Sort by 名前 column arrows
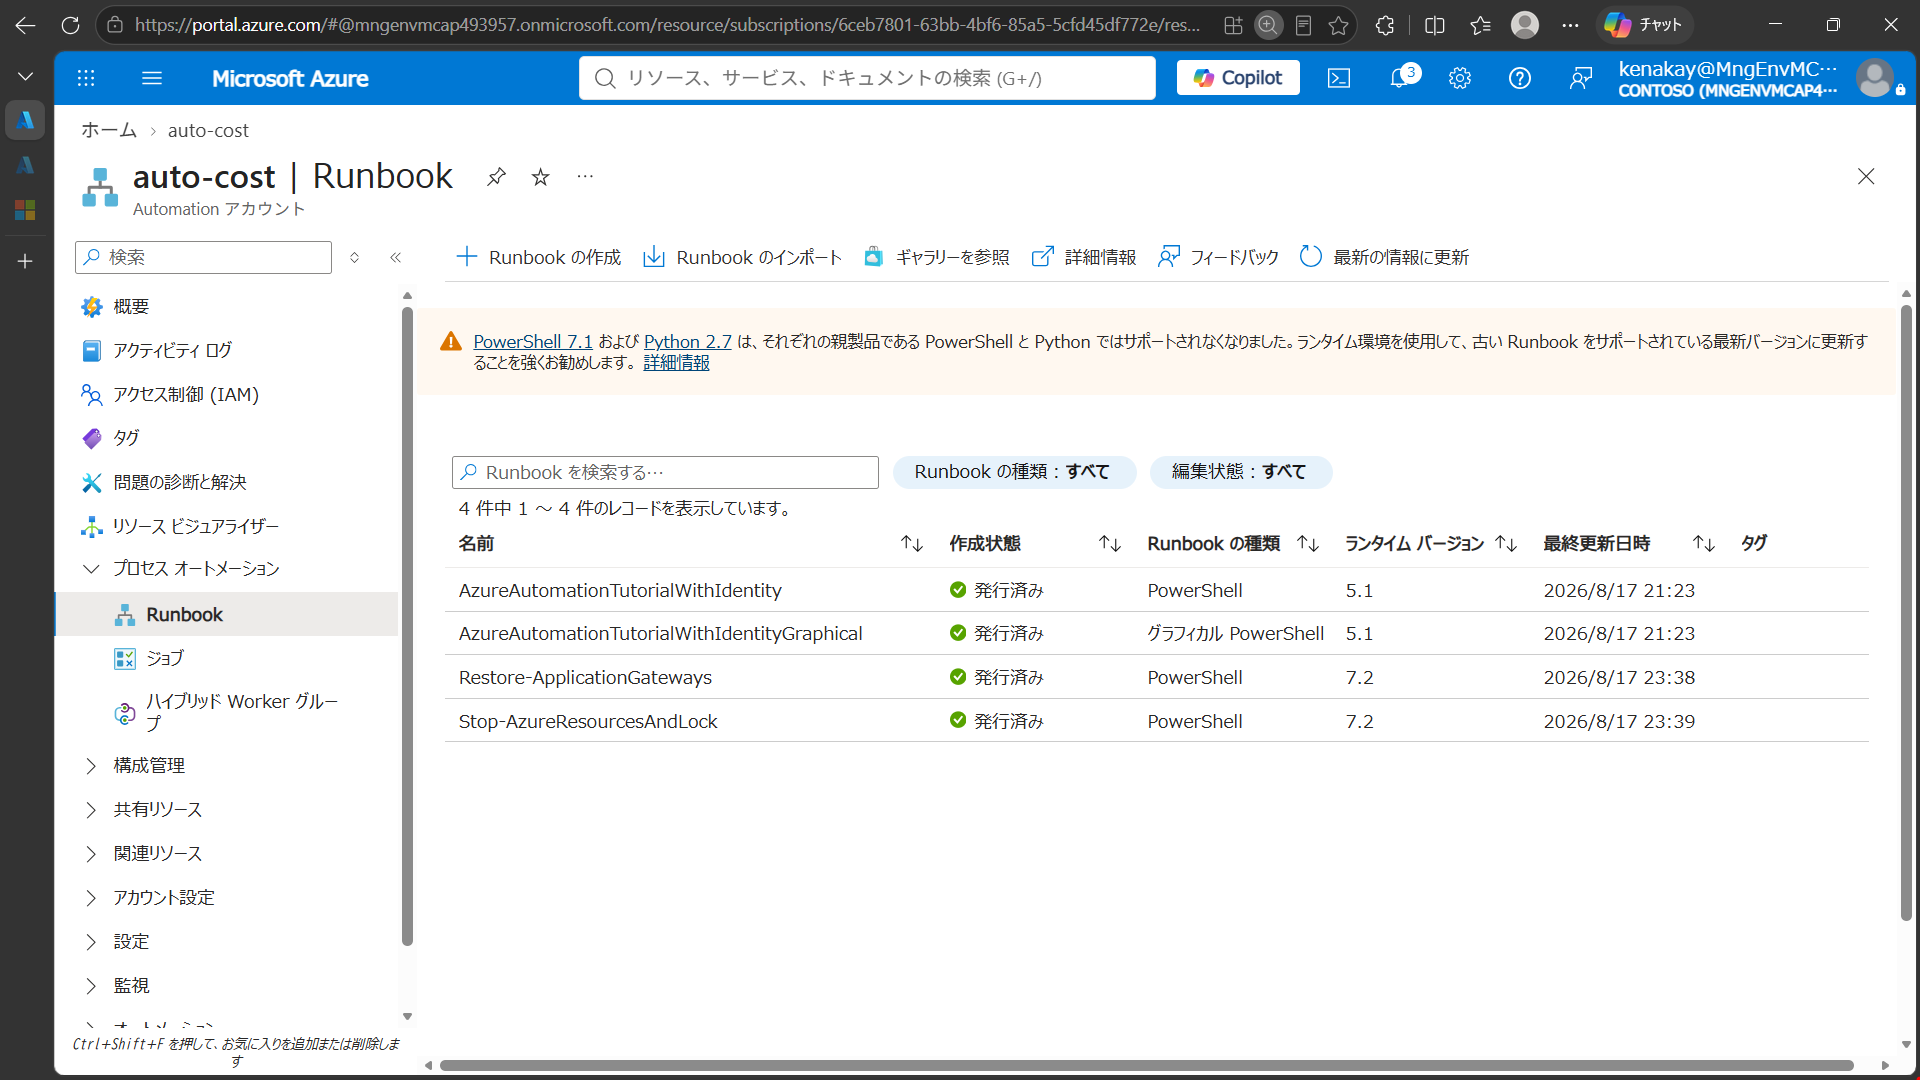The image size is (1920, 1080). point(911,544)
